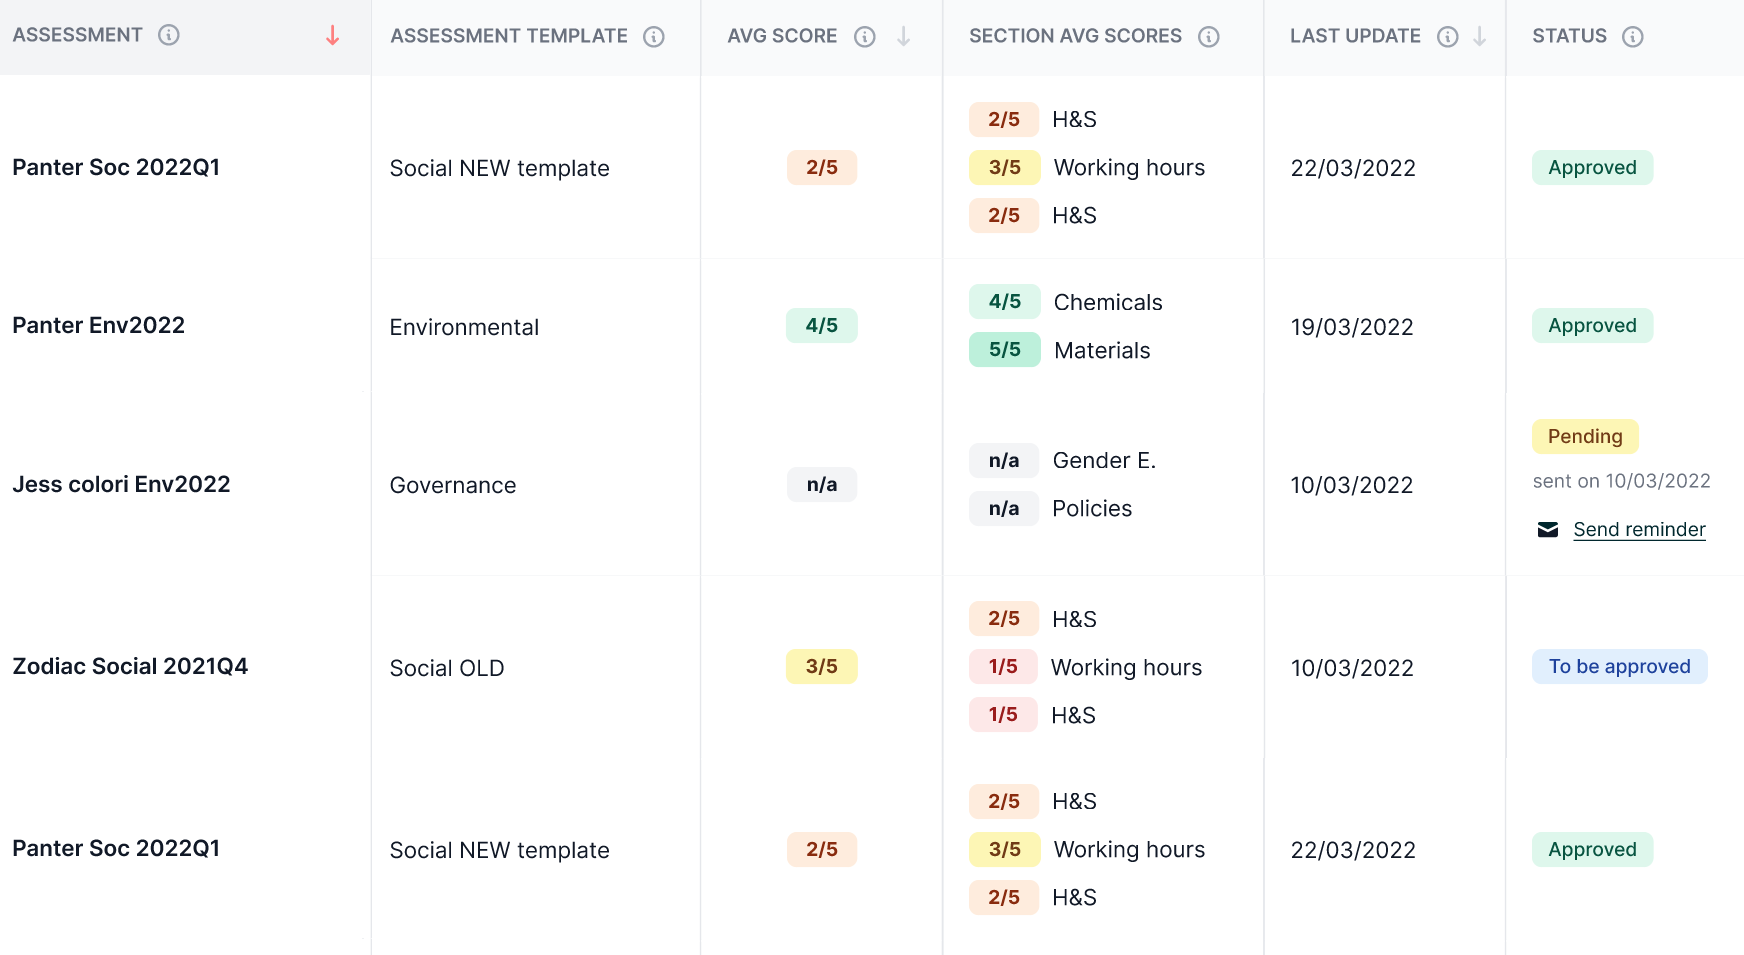
Task: Click the red sort arrow in Assessment column
Action: [333, 36]
